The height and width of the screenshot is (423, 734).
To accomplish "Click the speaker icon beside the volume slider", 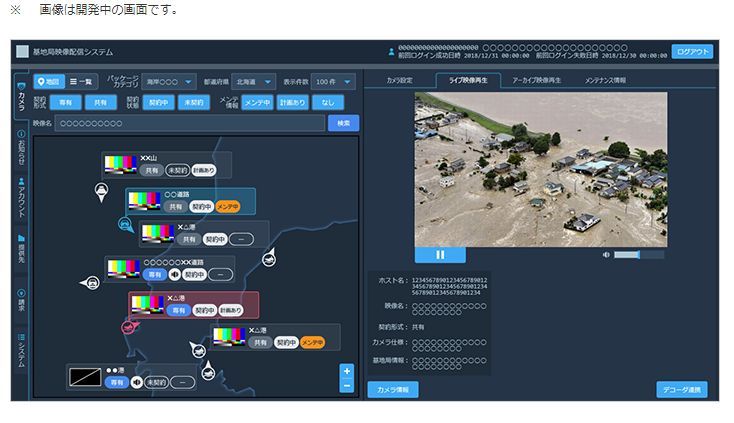I will (606, 254).
